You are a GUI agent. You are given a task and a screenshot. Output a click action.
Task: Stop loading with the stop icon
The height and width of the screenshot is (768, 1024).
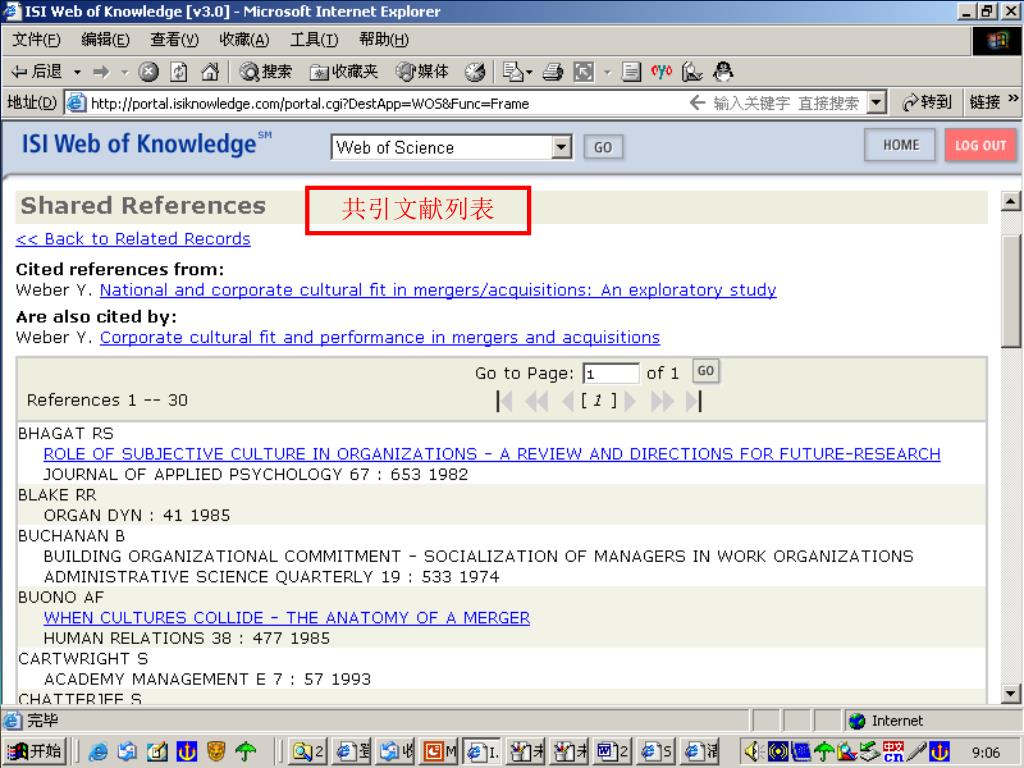point(149,72)
